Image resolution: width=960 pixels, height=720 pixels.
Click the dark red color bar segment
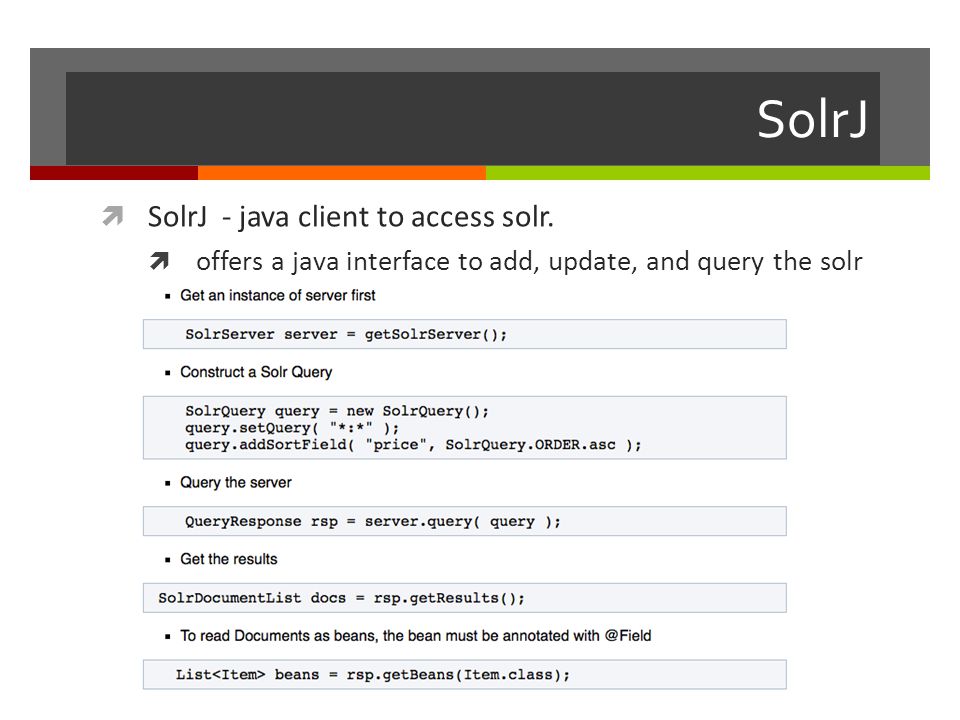tap(114, 173)
